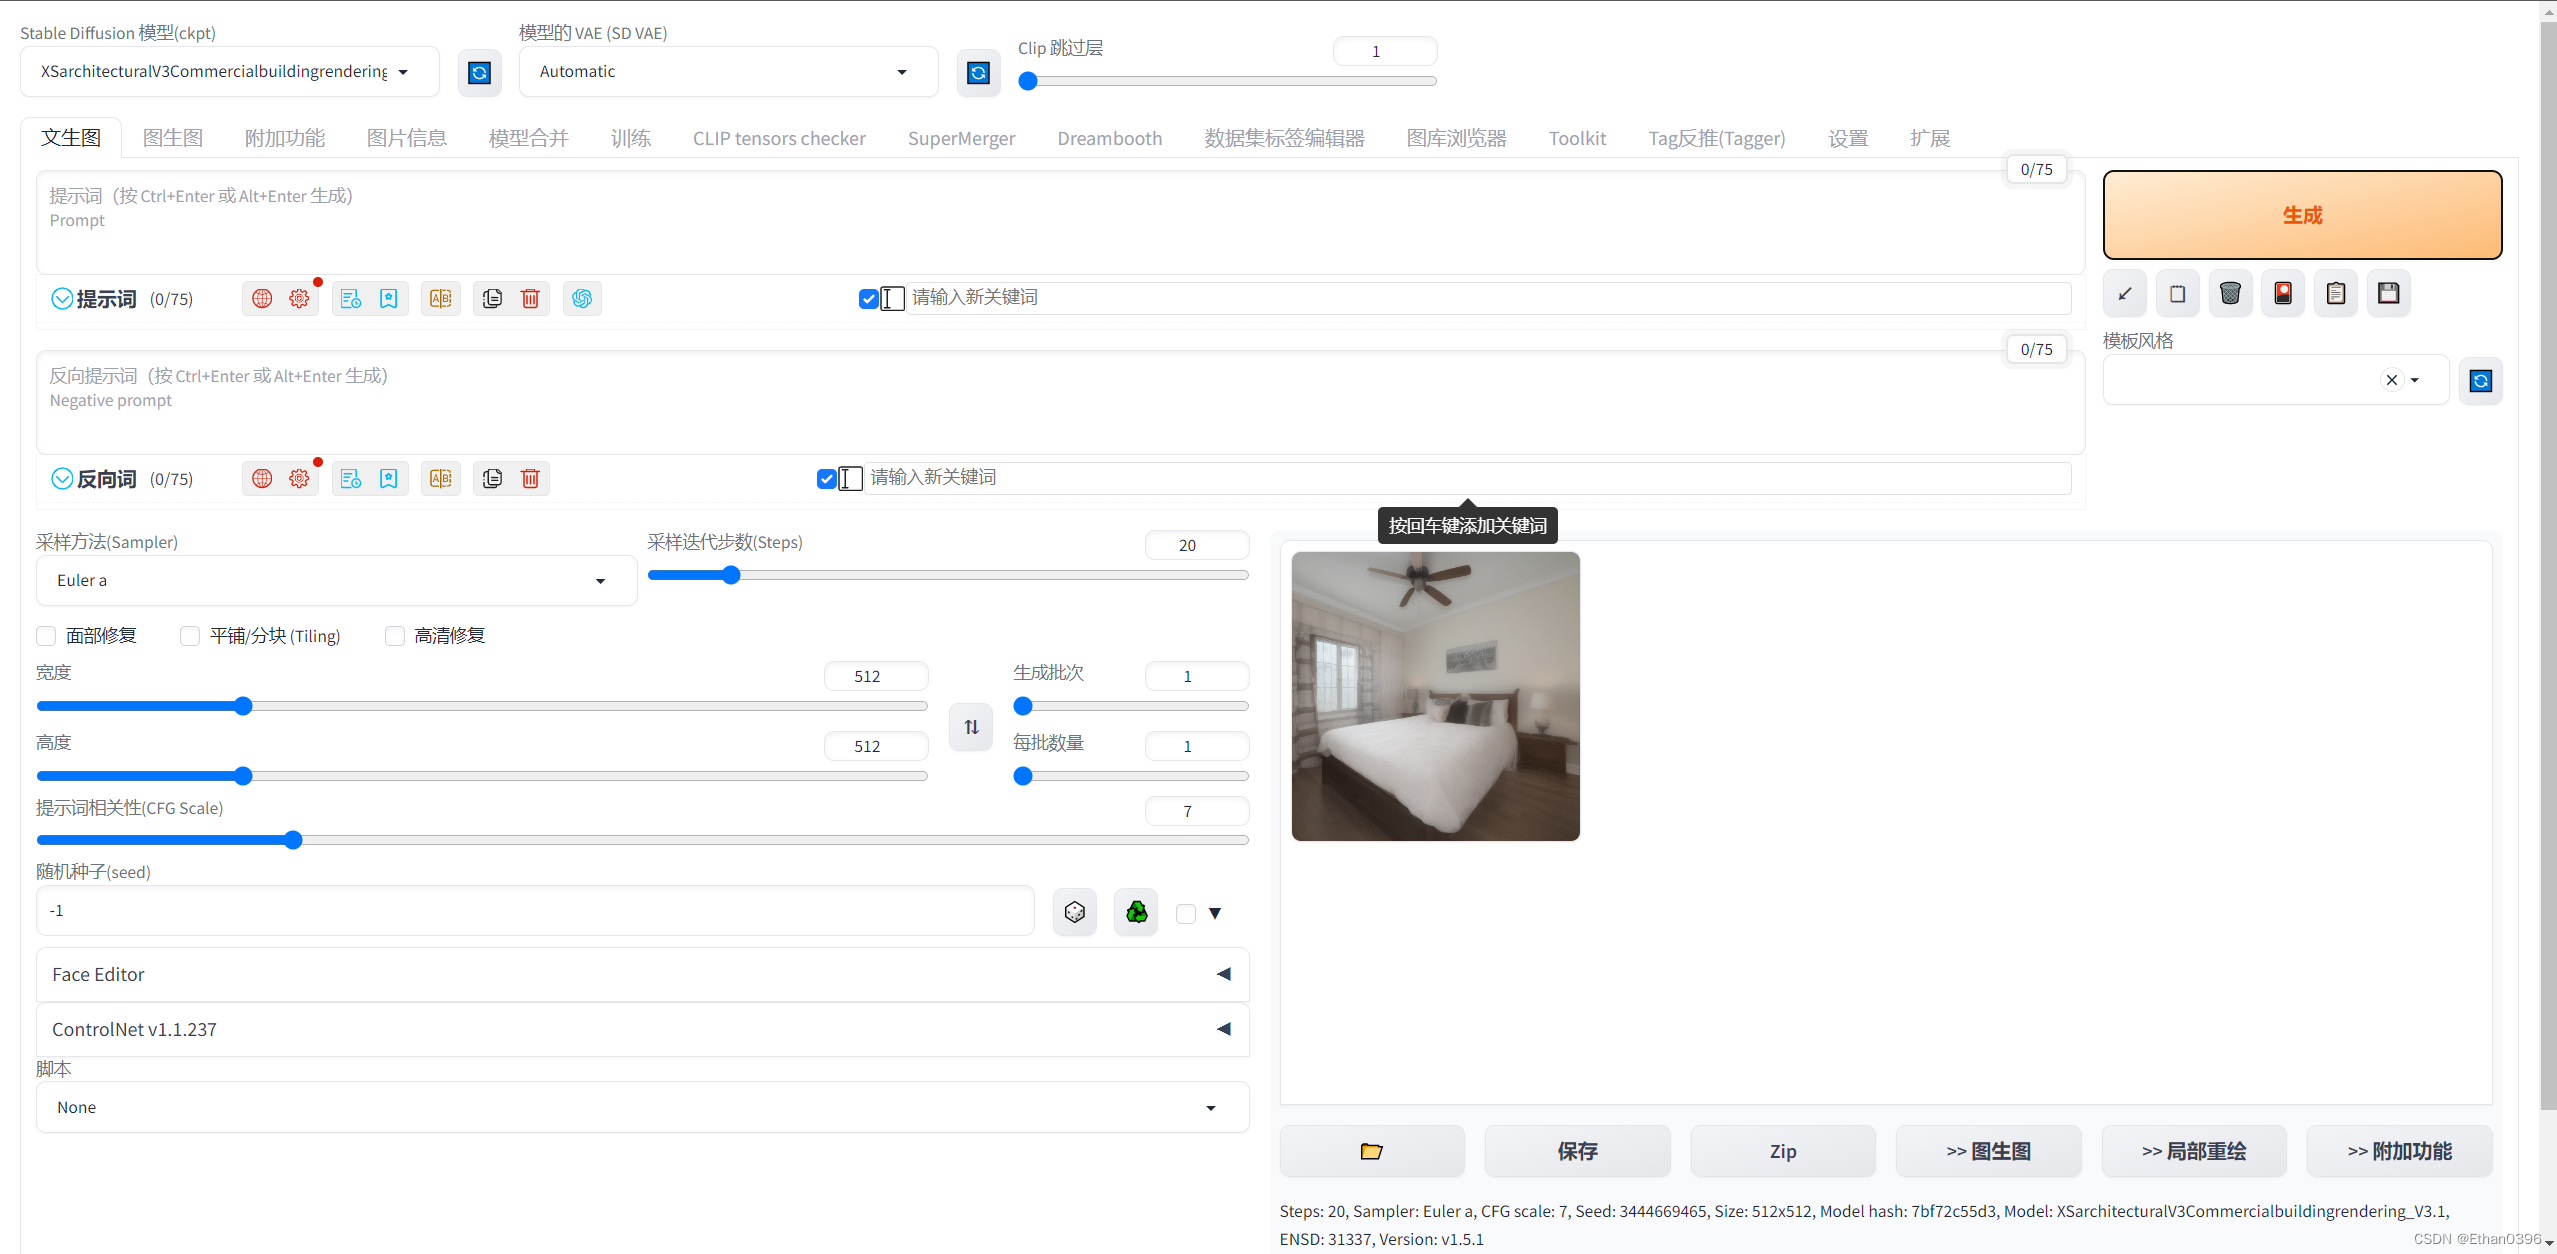Click floppy disk save style icon
The image size is (2557, 1254).
pyautogui.click(x=2388, y=293)
